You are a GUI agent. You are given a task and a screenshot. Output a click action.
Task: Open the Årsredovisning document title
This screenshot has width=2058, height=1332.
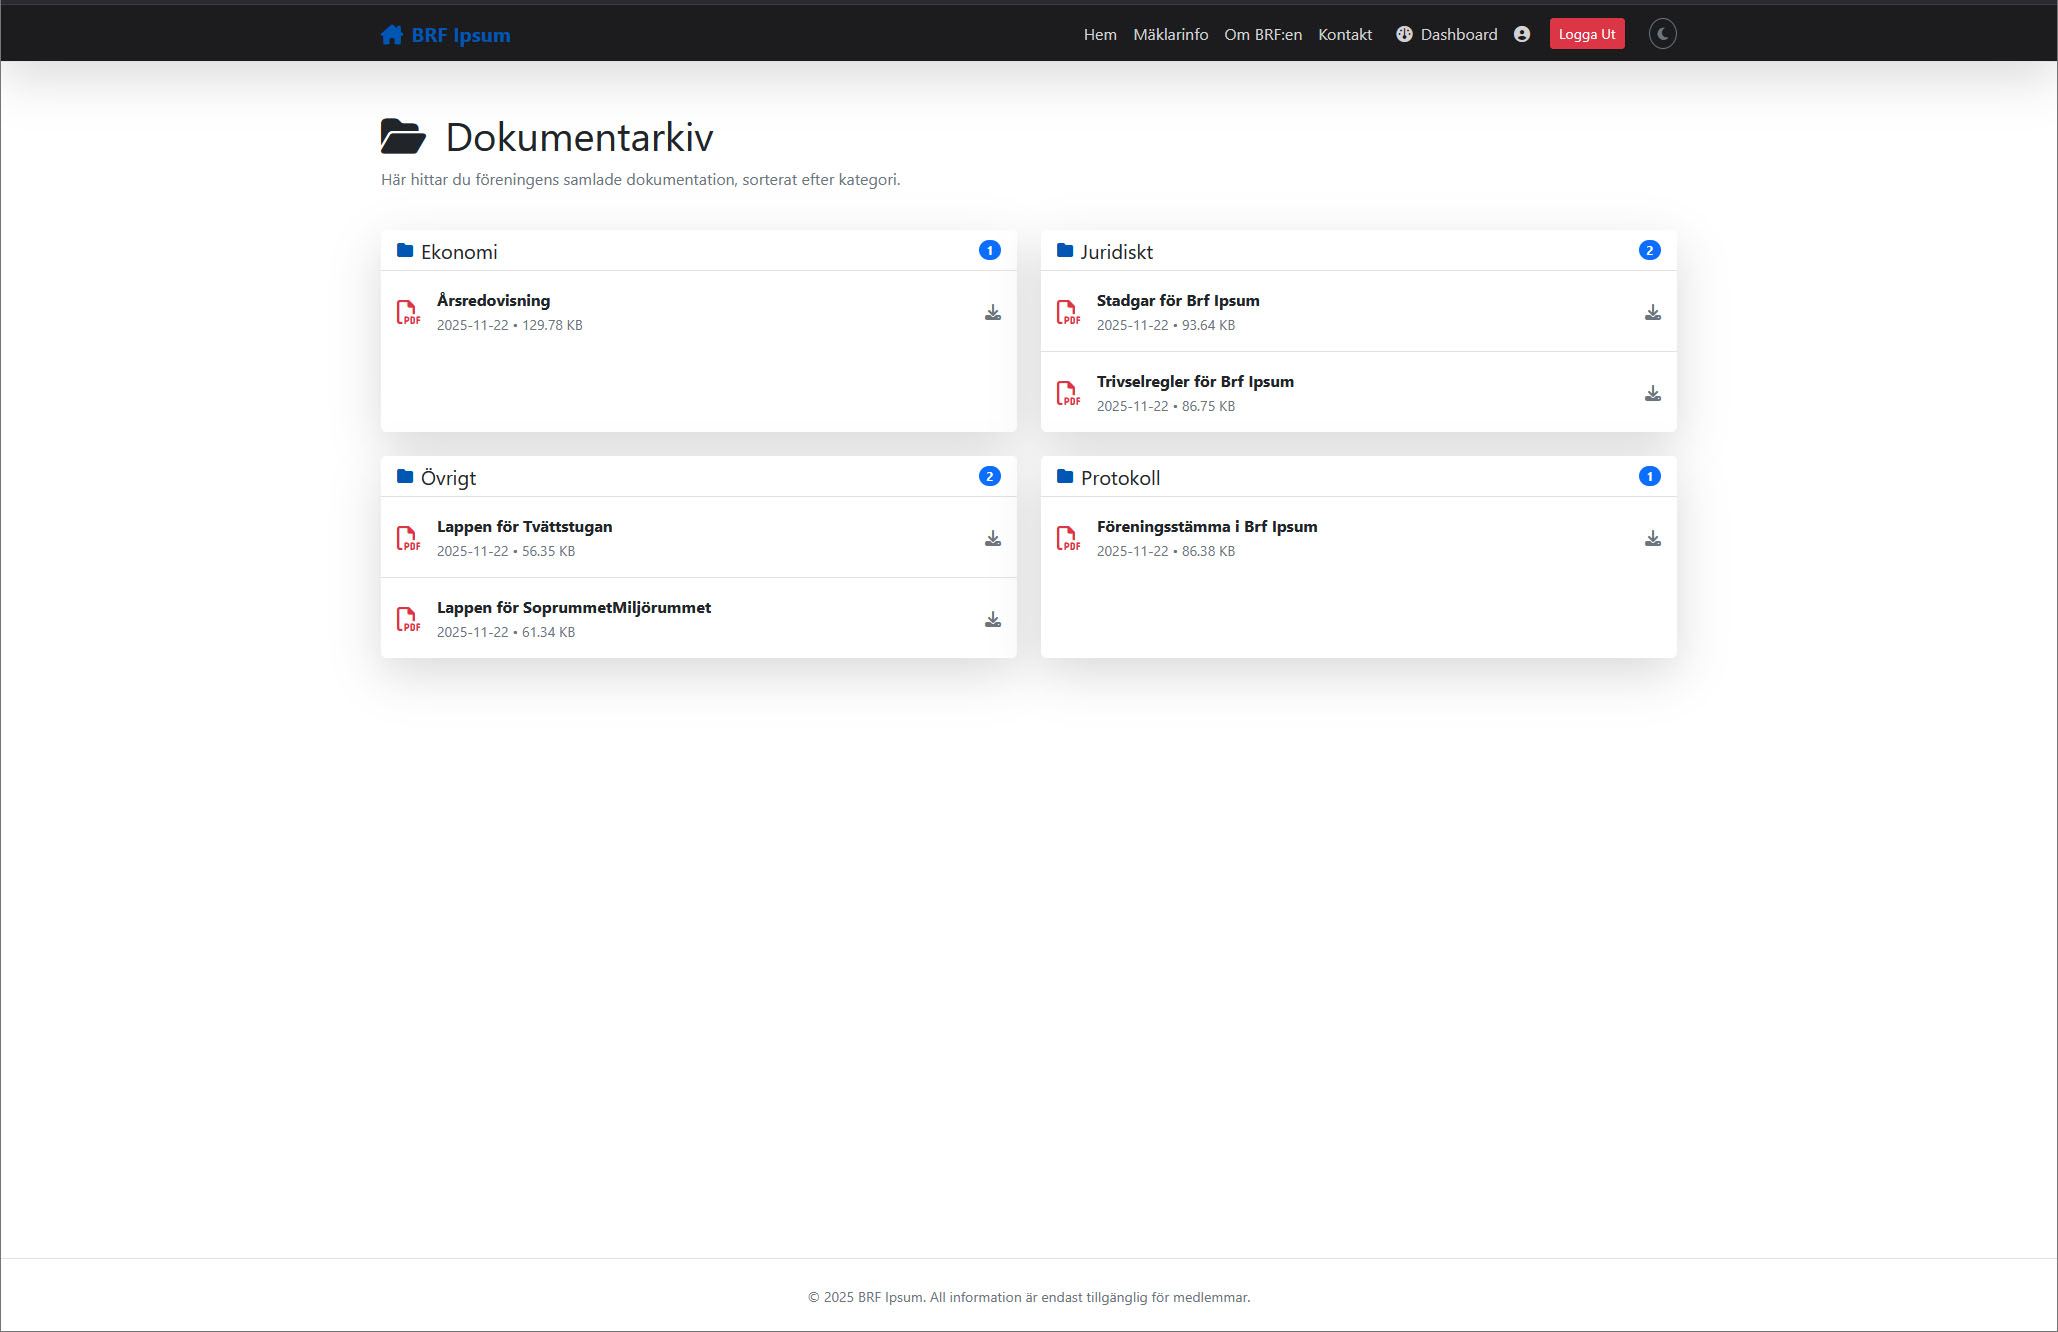tap(493, 300)
